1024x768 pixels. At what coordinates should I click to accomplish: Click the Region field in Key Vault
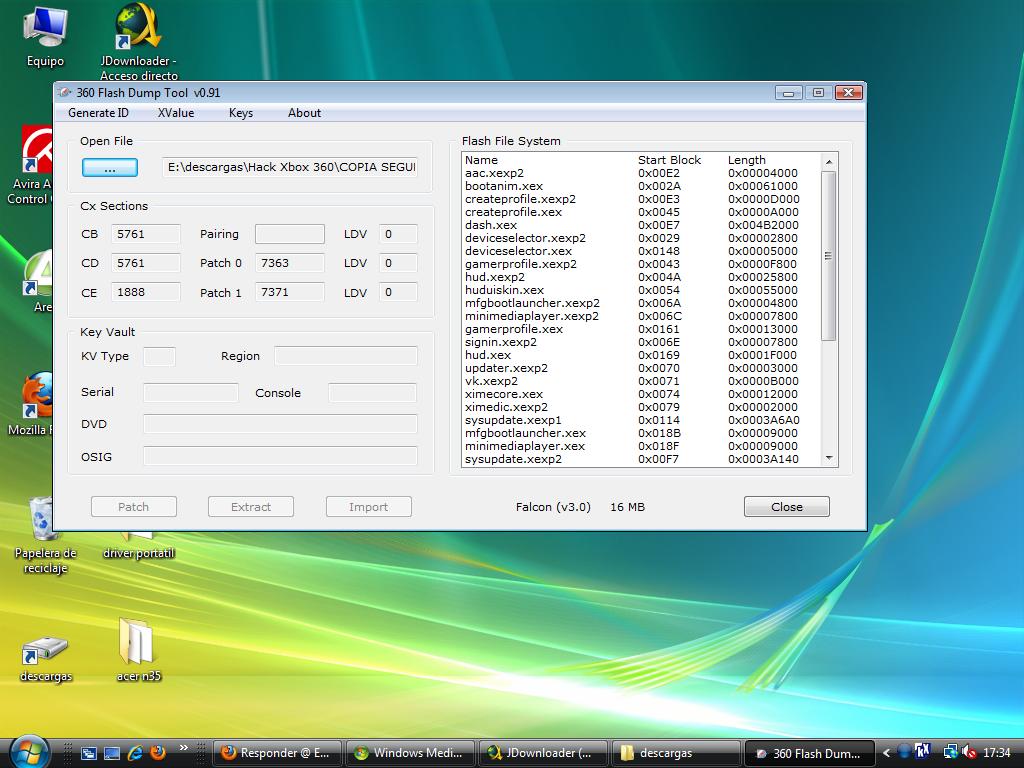tap(346, 356)
